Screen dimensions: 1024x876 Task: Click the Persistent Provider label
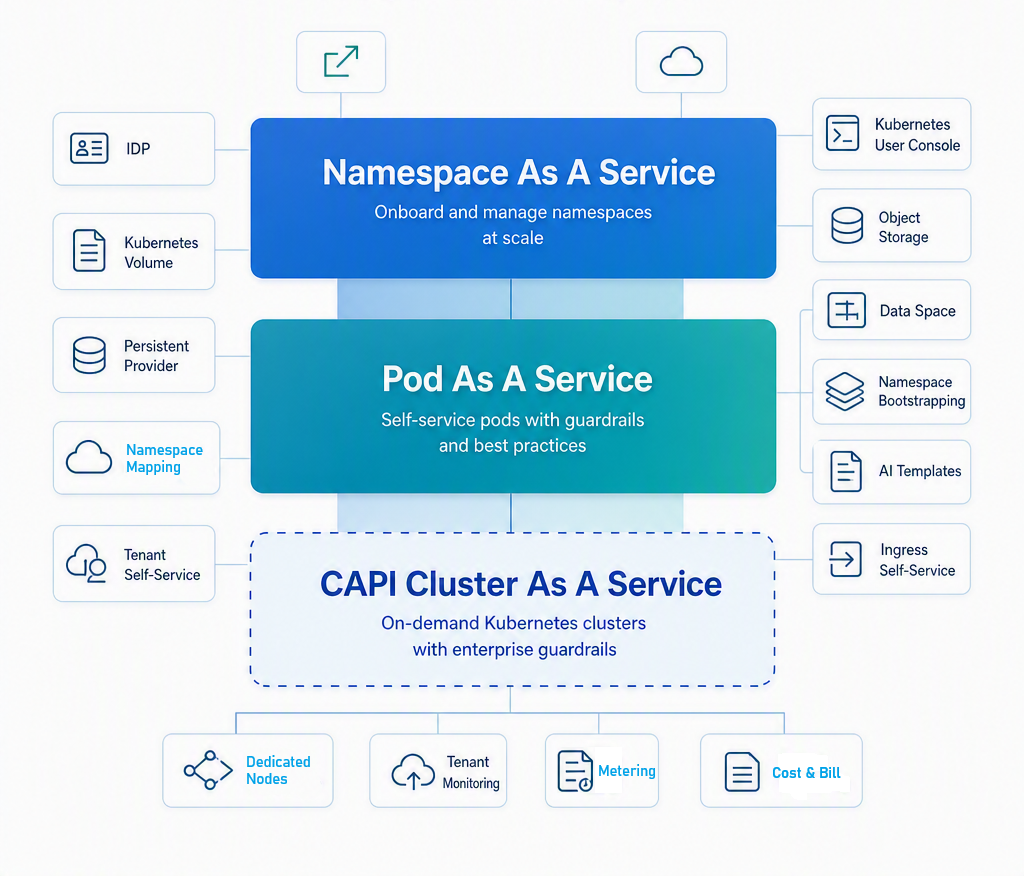(x=156, y=355)
